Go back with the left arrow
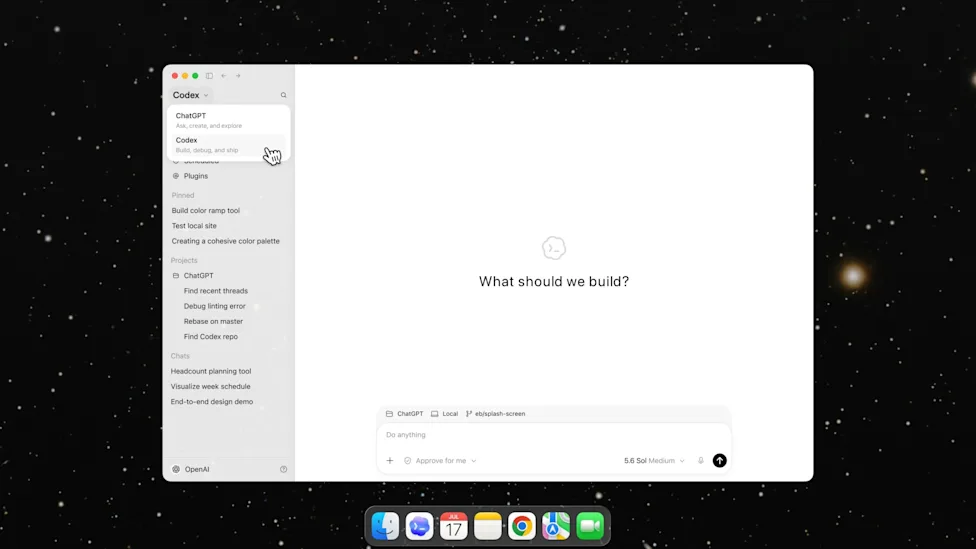Image resolution: width=976 pixels, height=549 pixels. (224, 76)
